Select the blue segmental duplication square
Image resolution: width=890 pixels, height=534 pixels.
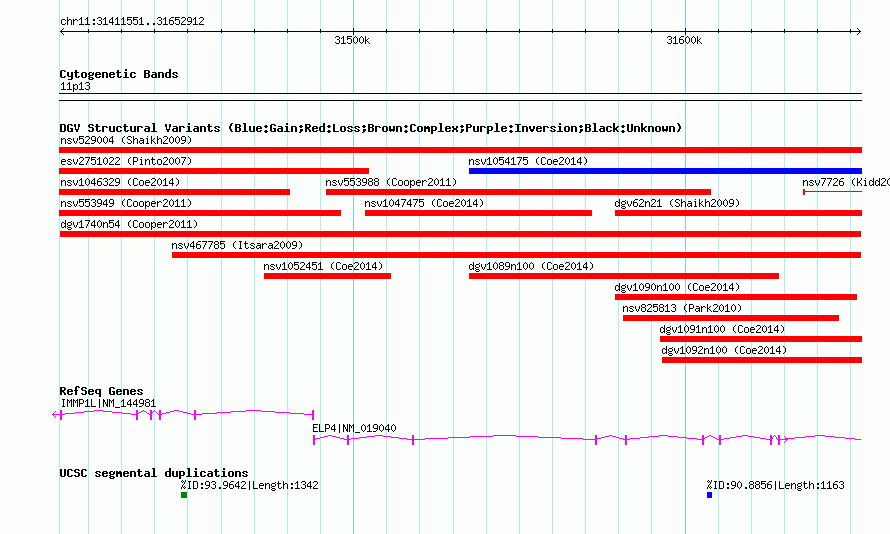pos(710,495)
